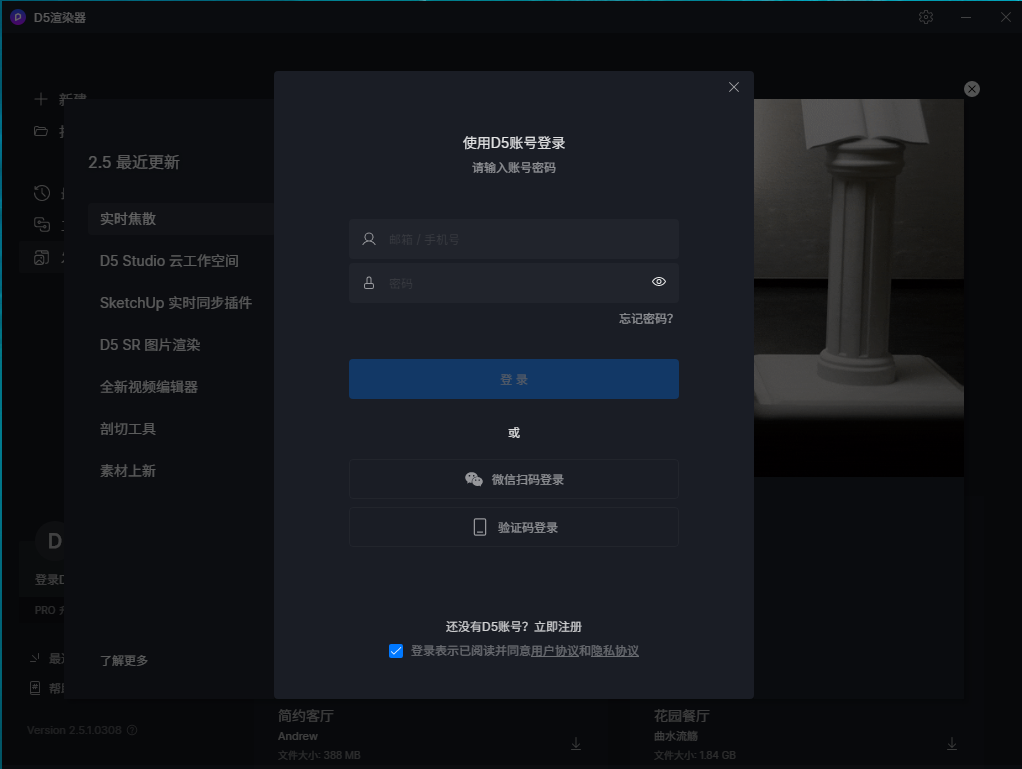
Task: Uncheck the user agreement checkbox
Action: click(396, 651)
